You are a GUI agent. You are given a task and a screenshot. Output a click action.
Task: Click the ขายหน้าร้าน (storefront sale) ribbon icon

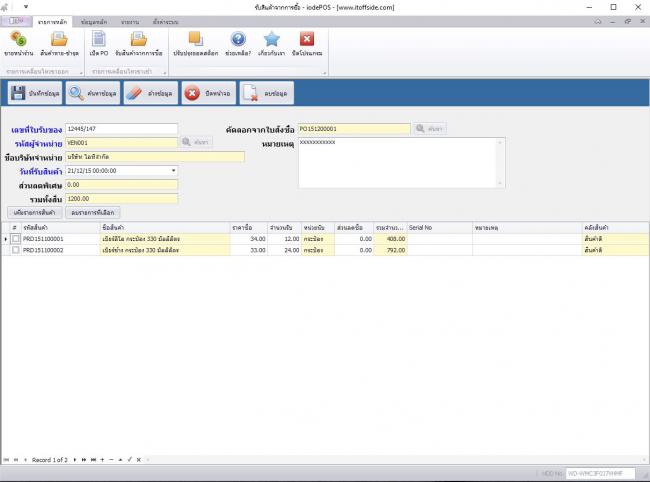(x=17, y=43)
